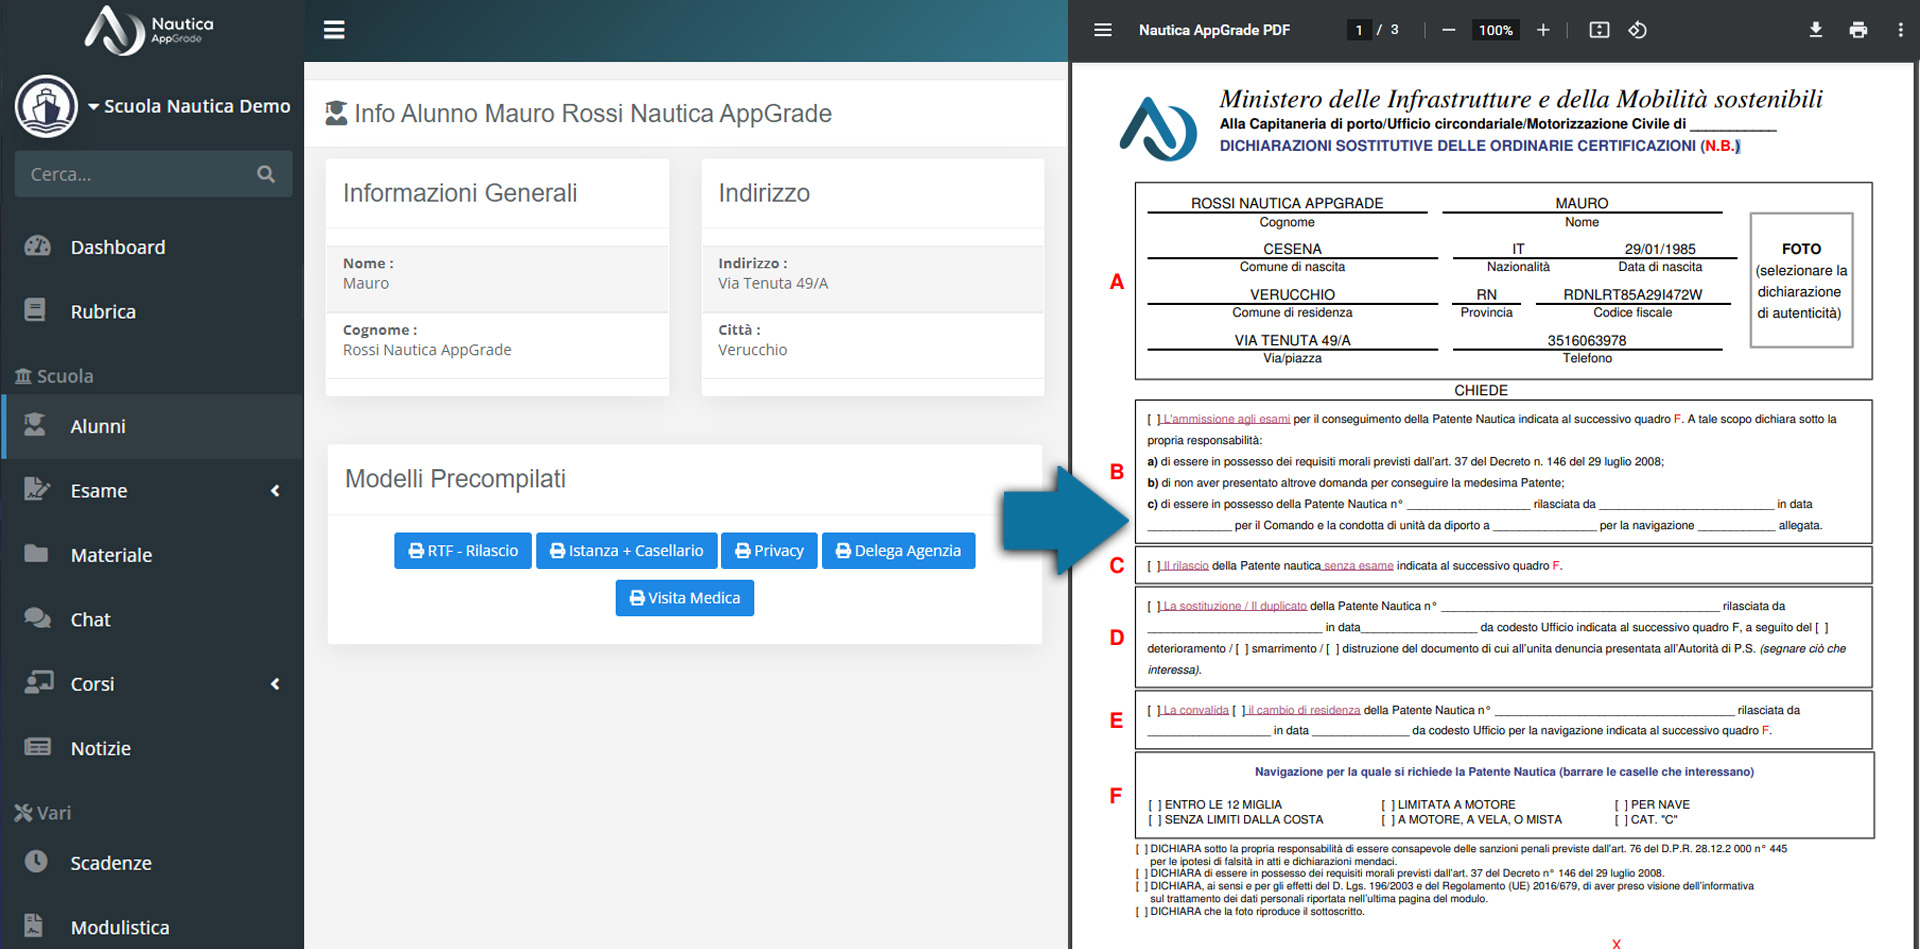Expand the Scuola Nautica Demo dropdown

(x=190, y=106)
